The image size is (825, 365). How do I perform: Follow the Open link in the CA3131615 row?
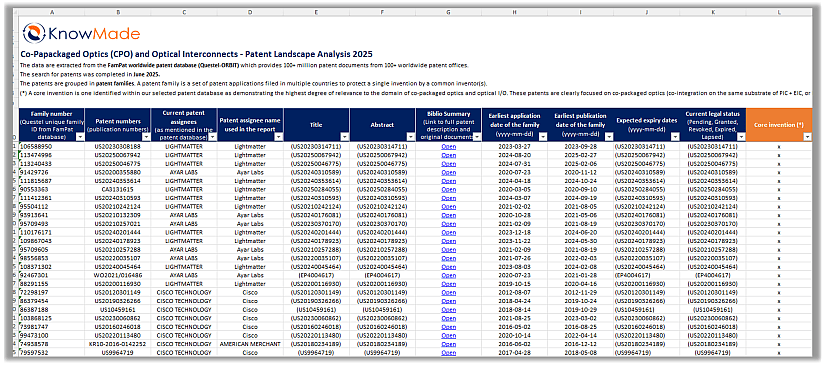[448, 189]
